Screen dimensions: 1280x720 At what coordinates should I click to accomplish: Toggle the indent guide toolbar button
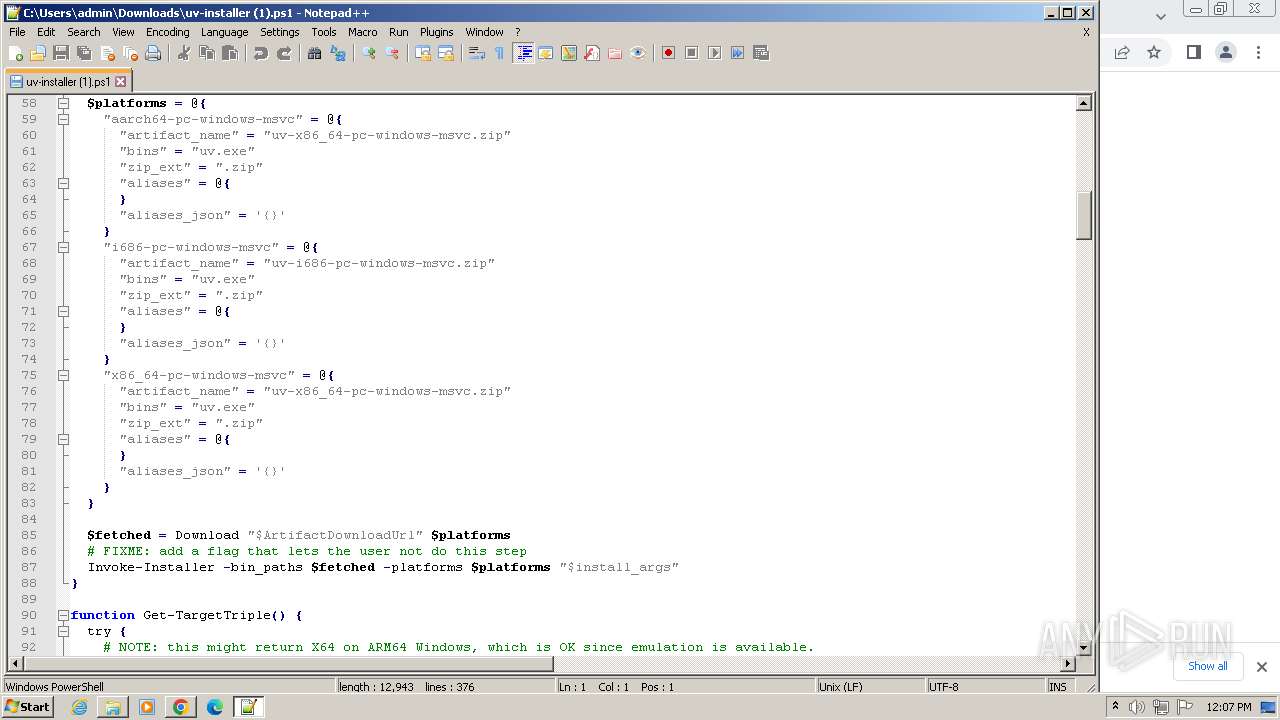[x=523, y=53]
